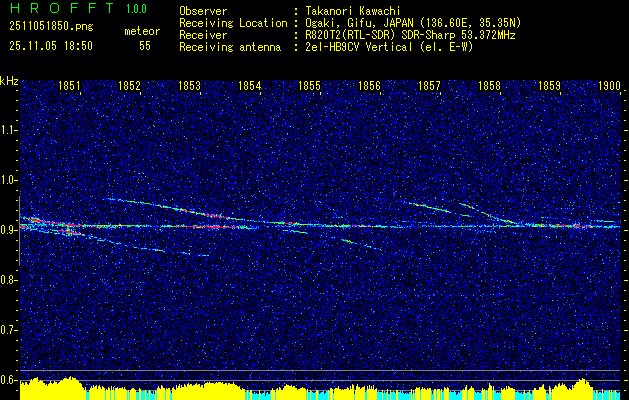629x400 pixels.
Task: Pick the 1859 time marker
Action: 549,87
